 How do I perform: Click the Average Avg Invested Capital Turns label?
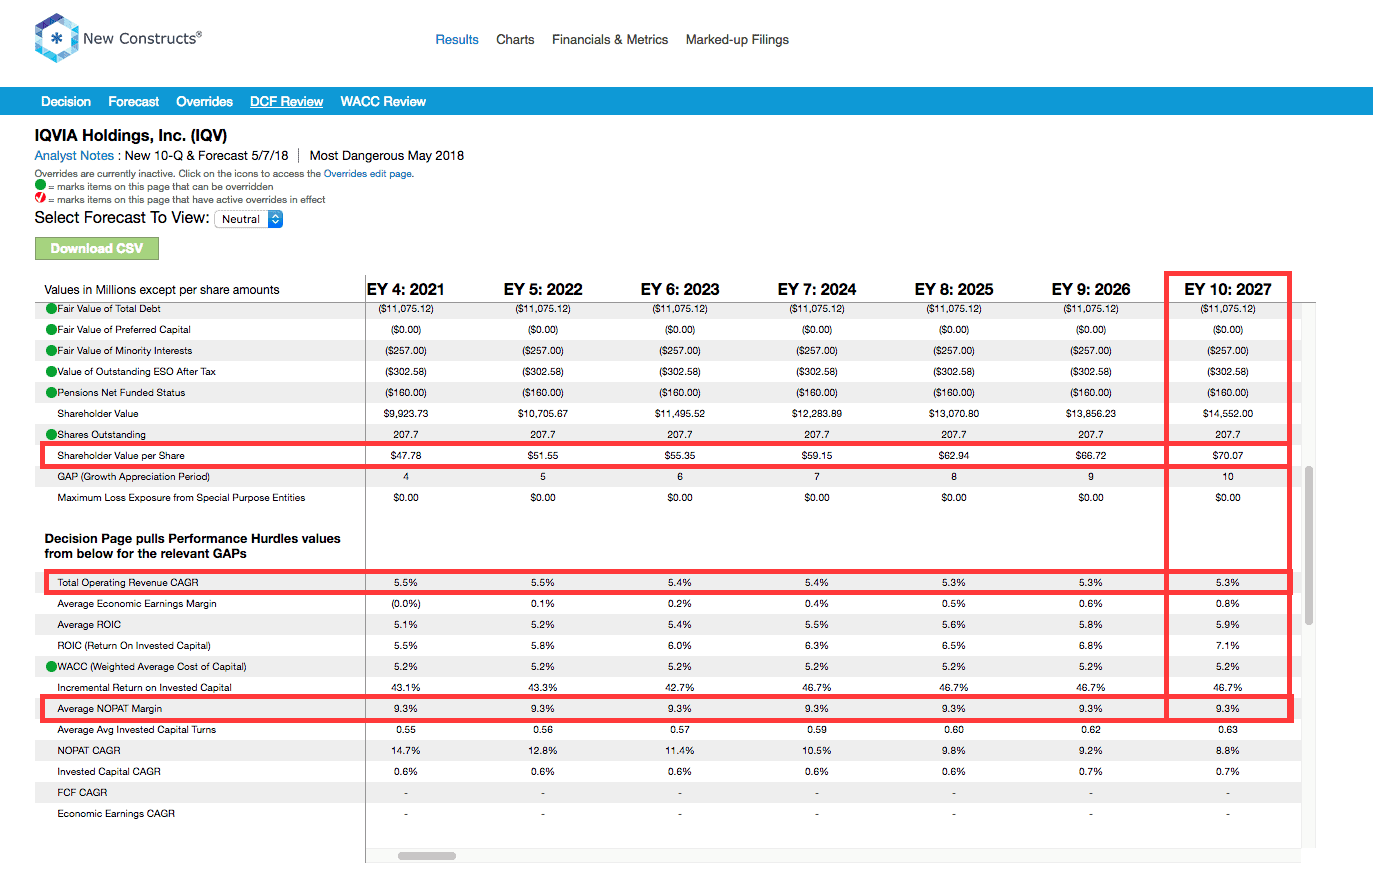tap(136, 729)
